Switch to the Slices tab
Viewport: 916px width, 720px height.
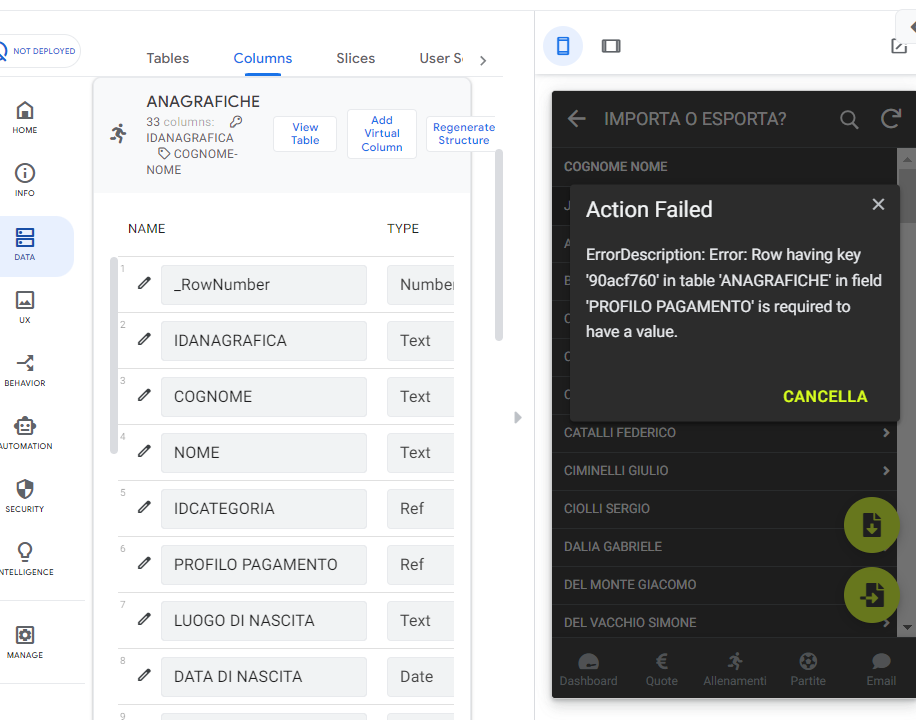pyautogui.click(x=355, y=58)
